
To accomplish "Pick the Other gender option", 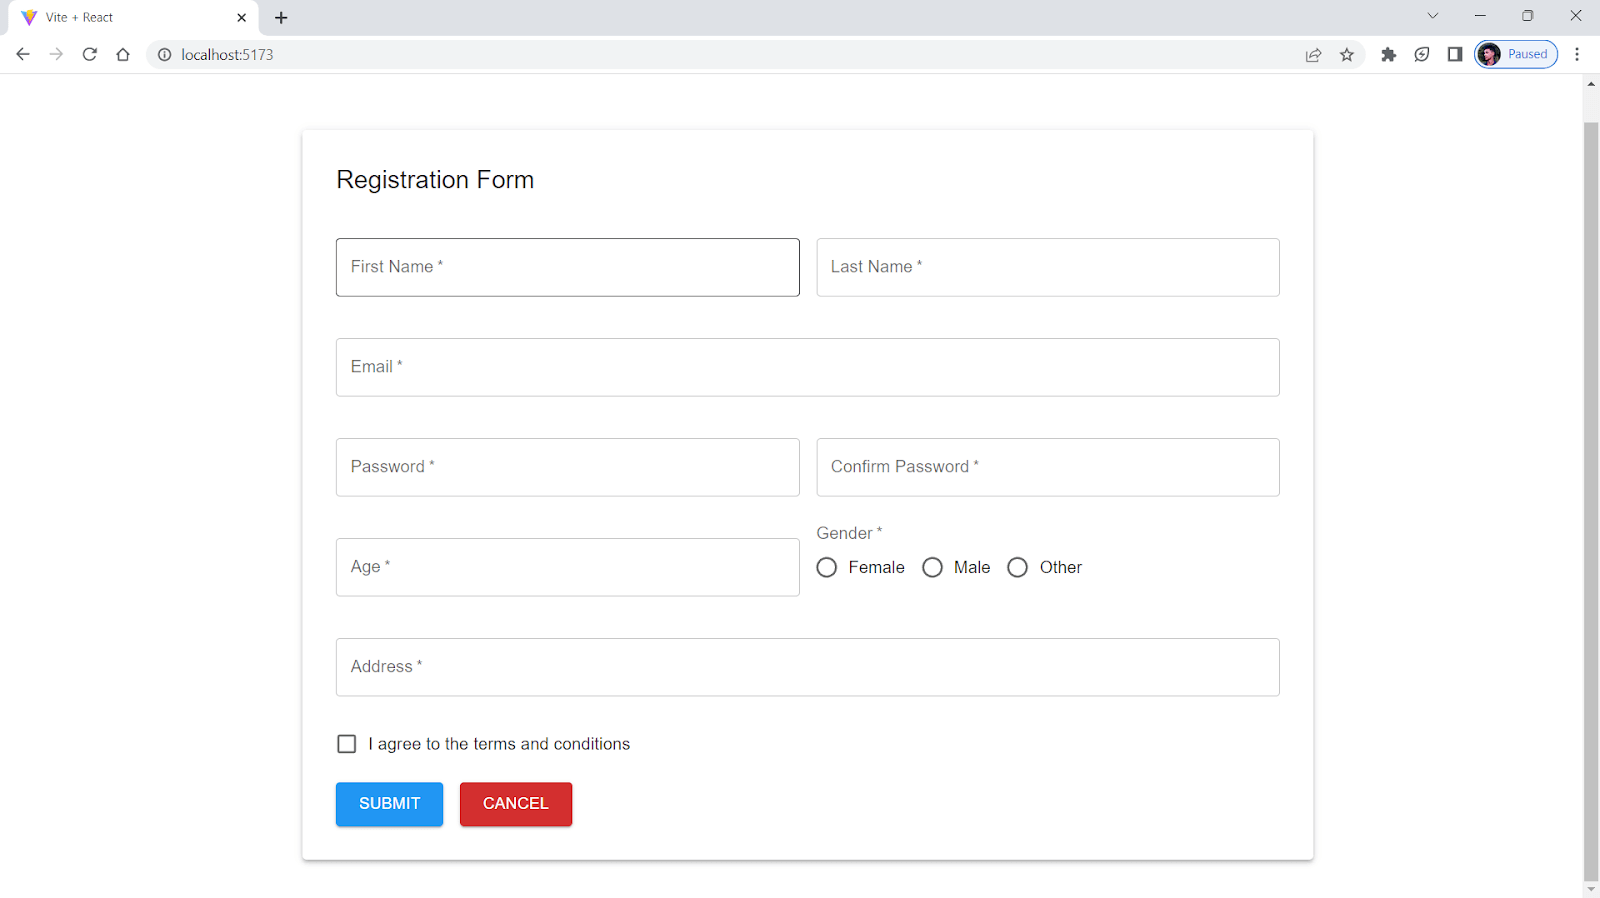I will click(x=1018, y=568).
